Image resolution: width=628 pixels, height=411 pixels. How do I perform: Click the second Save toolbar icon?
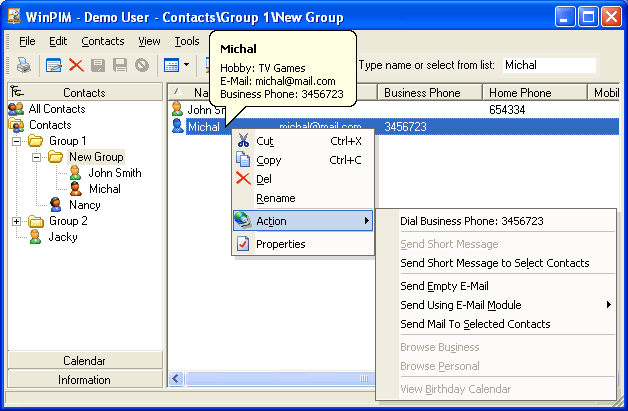tap(120, 65)
